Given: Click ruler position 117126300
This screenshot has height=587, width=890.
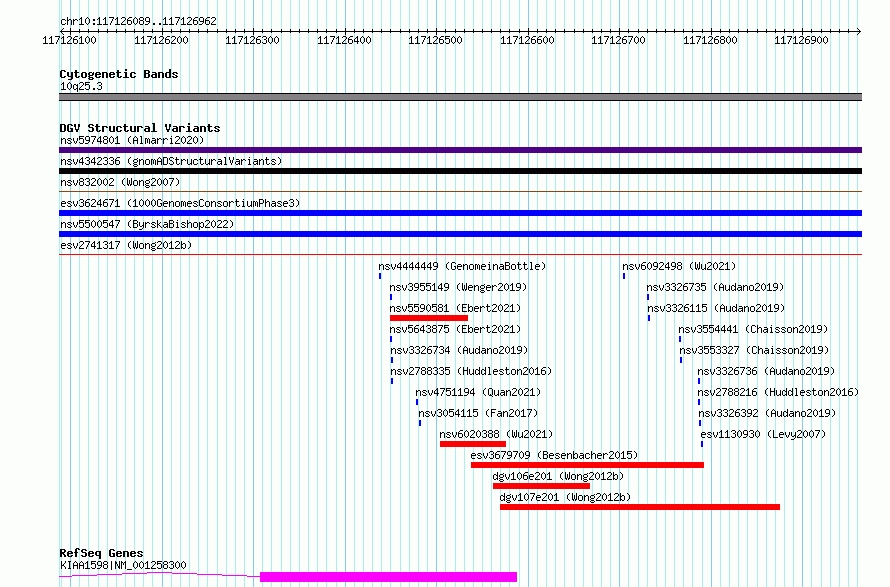Looking at the screenshot, I should [x=253, y=40].
